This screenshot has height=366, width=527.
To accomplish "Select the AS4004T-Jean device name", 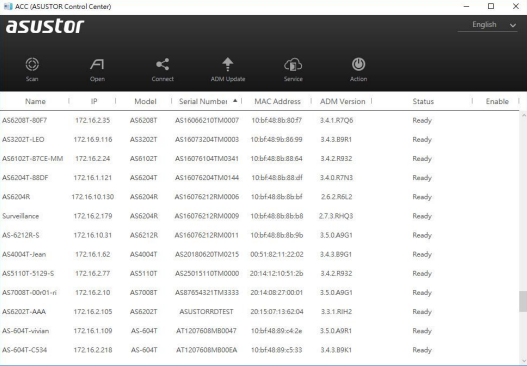I will pyautogui.click(x=24, y=254).
